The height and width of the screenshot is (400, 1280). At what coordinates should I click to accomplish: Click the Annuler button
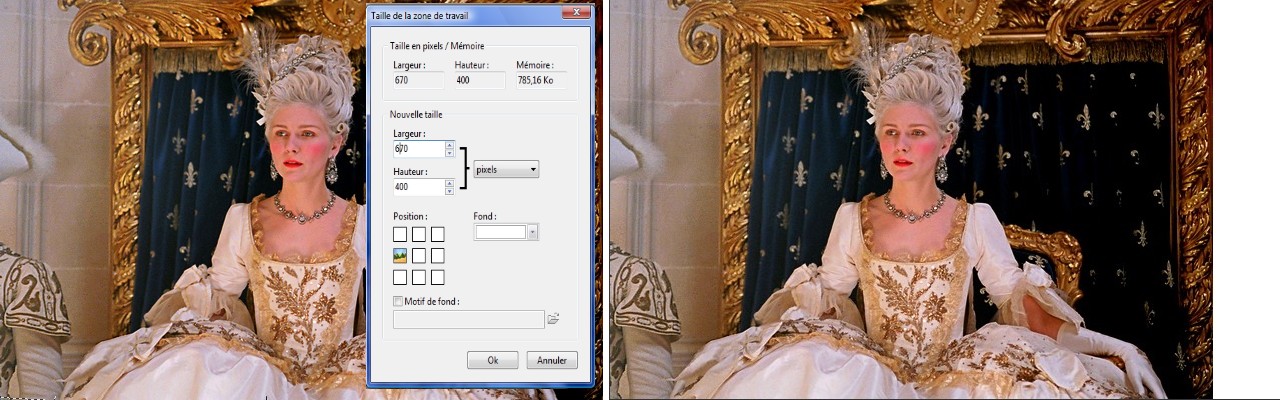[551, 360]
